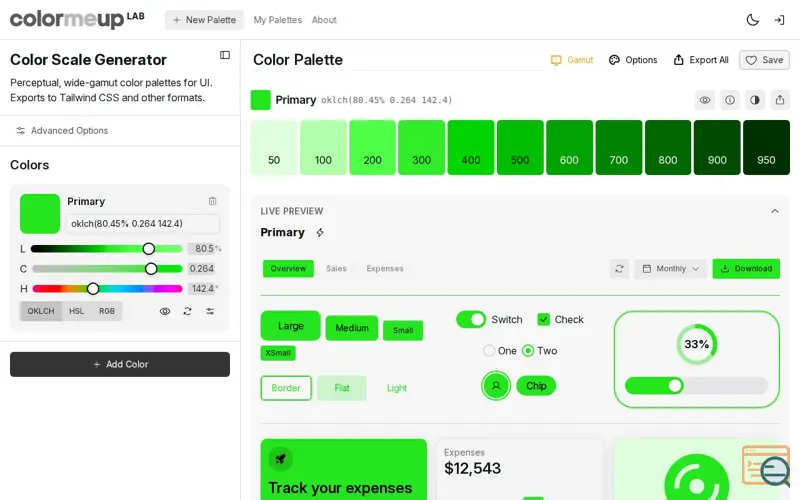Open the About page

point(324,20)
